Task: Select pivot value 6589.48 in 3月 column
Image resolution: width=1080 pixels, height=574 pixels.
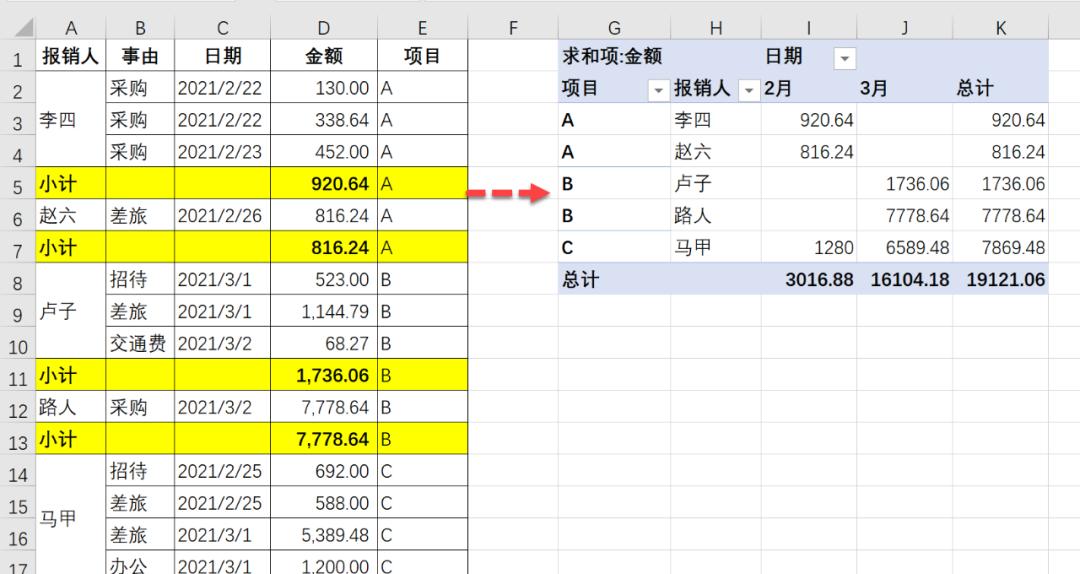Action: (x=905, y=247)
